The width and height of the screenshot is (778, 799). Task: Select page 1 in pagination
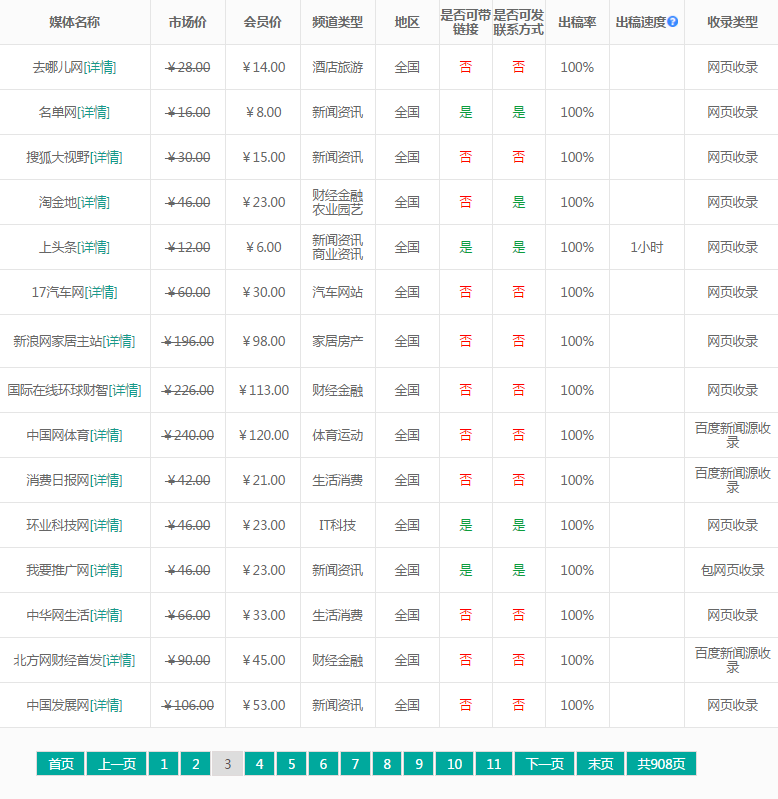click(163, 764)
